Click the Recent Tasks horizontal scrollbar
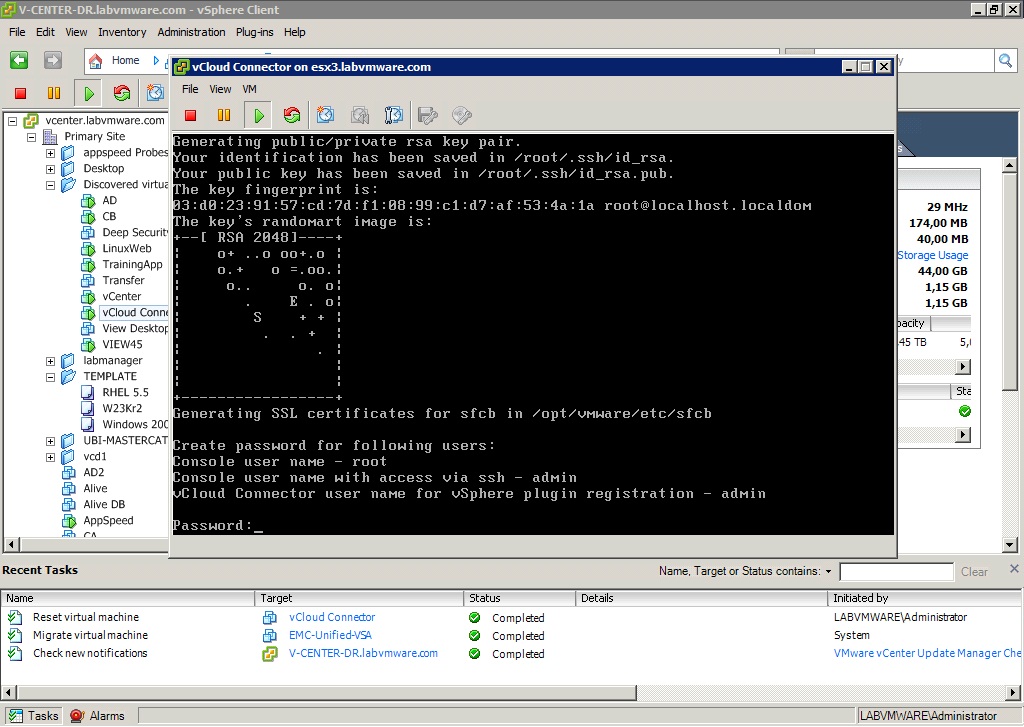This screenshot has width=1024, height=727. click(x=327, y=692)
